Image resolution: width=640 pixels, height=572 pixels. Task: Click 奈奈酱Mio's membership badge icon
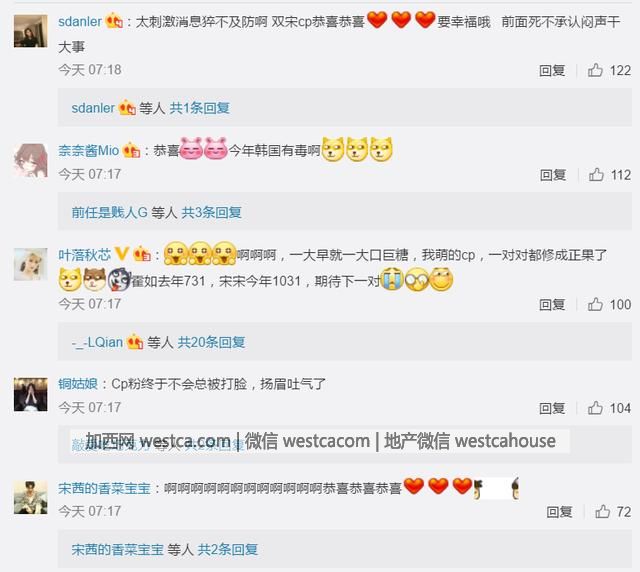pos(131,150)
